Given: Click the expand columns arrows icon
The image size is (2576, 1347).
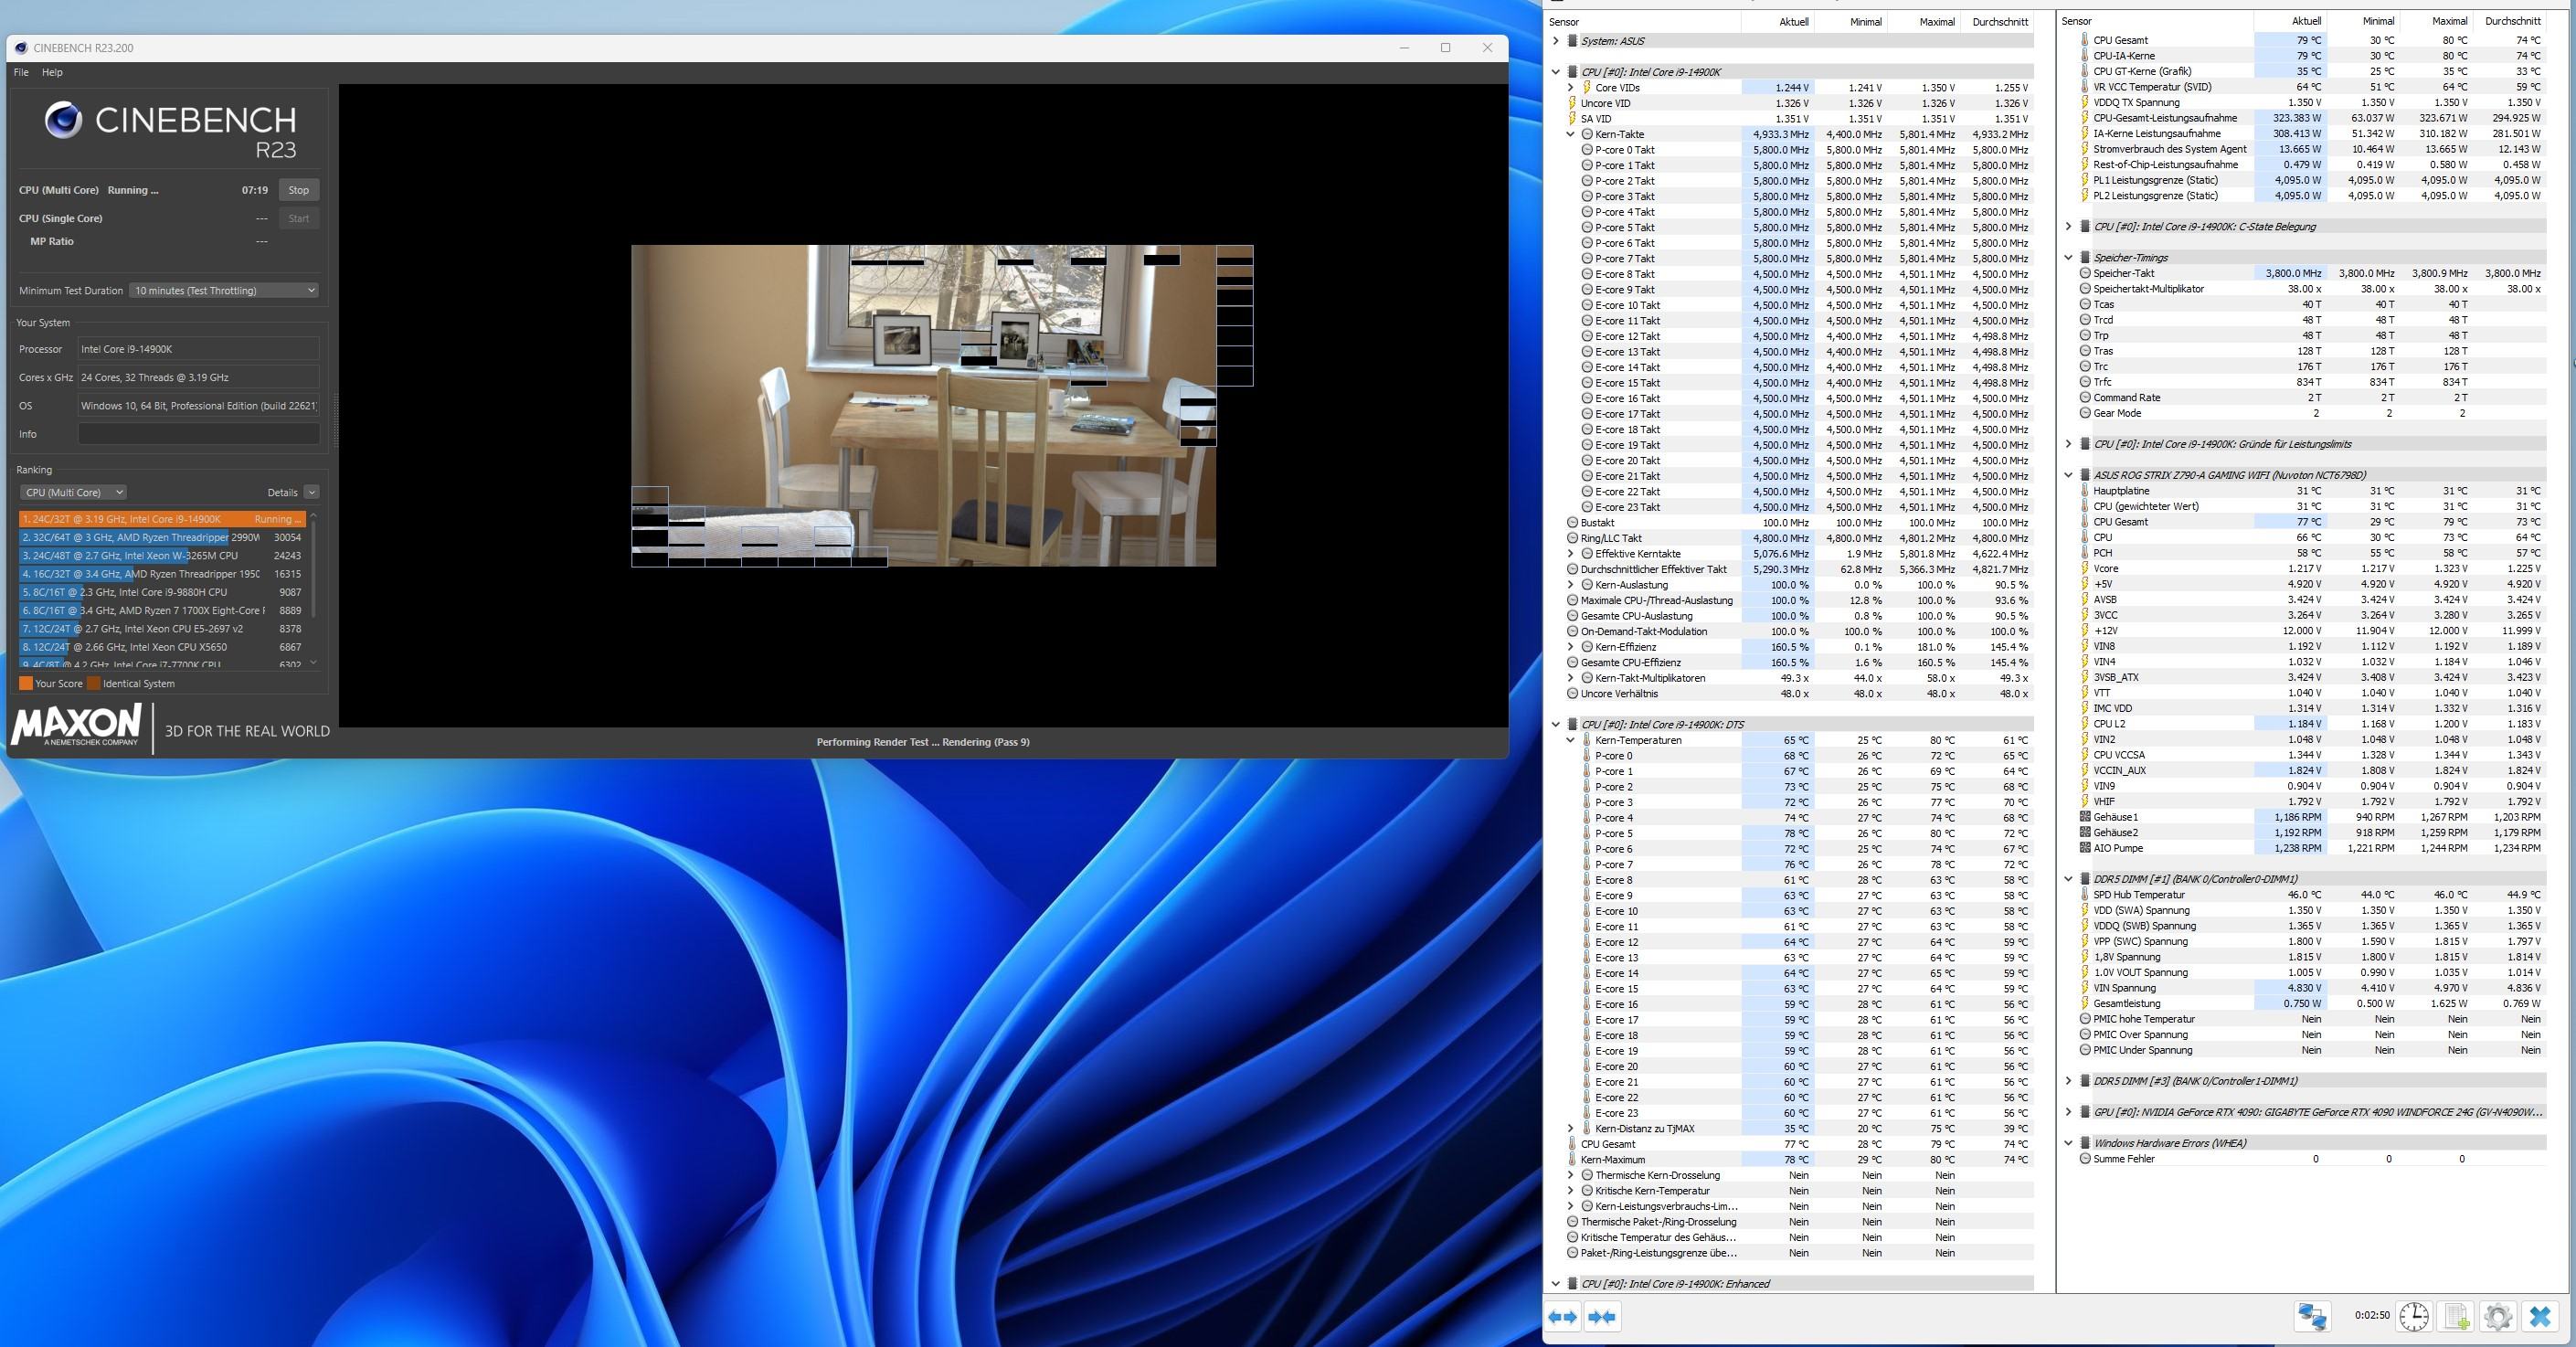Looking at the screenshot, I should coord(1563,1317).
